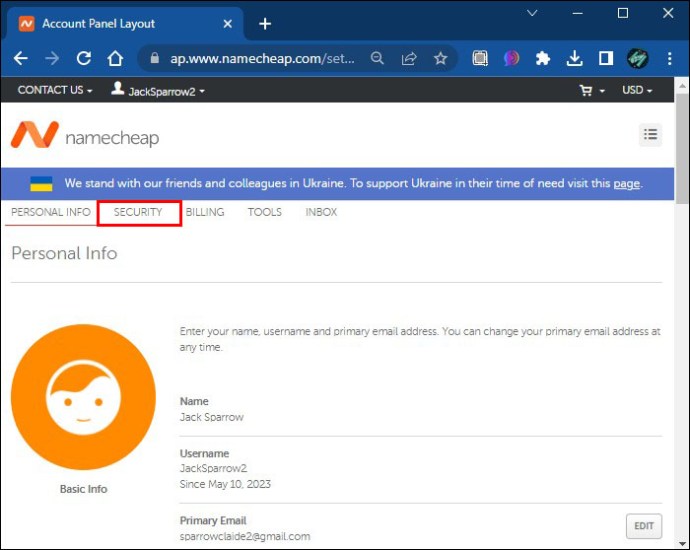Click the address bar URL field
690x550 pixels.
(x=262, y=59)
